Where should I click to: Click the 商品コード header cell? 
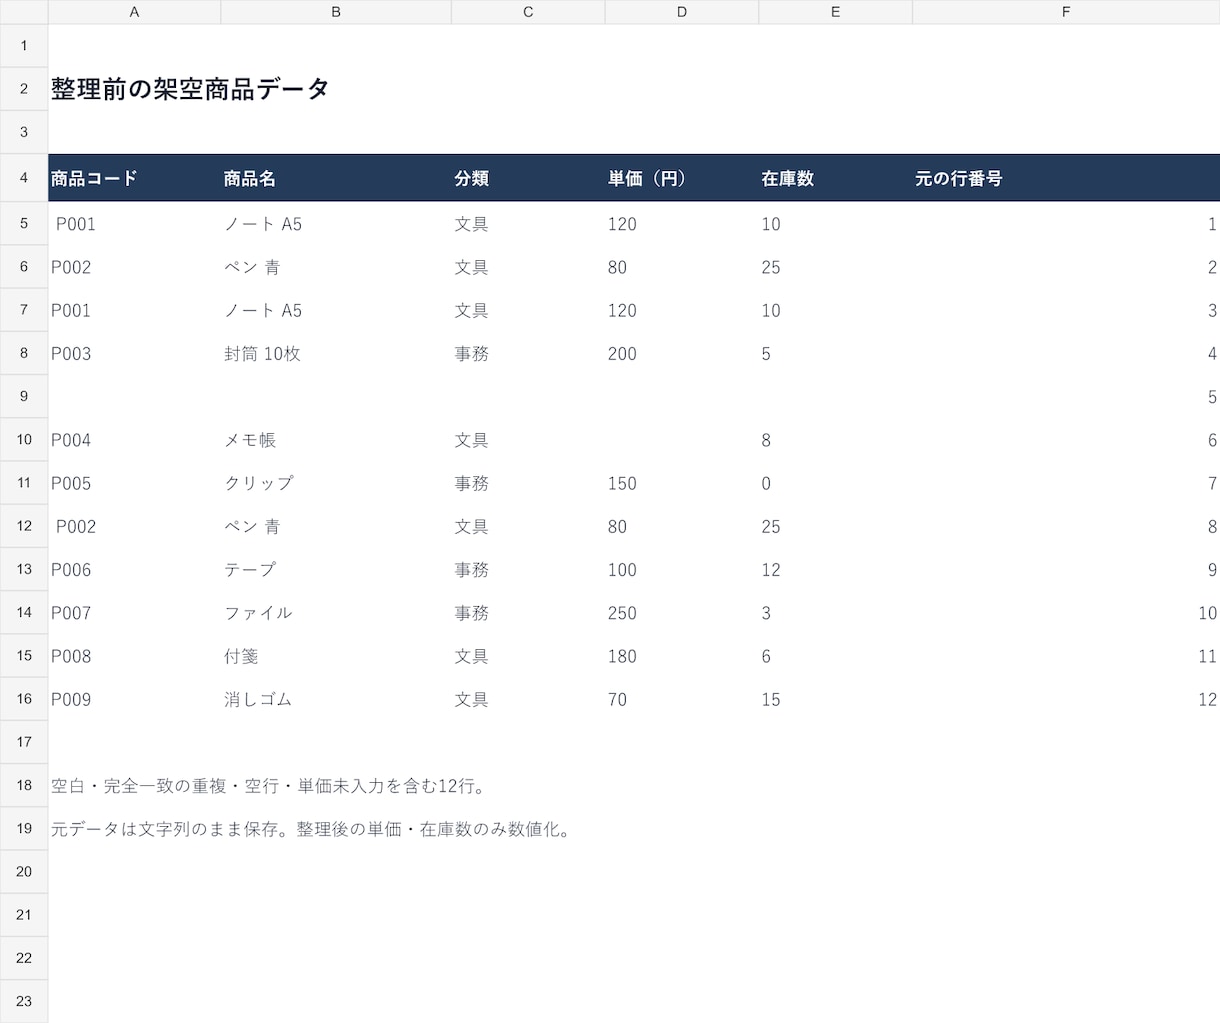(134, 178)
